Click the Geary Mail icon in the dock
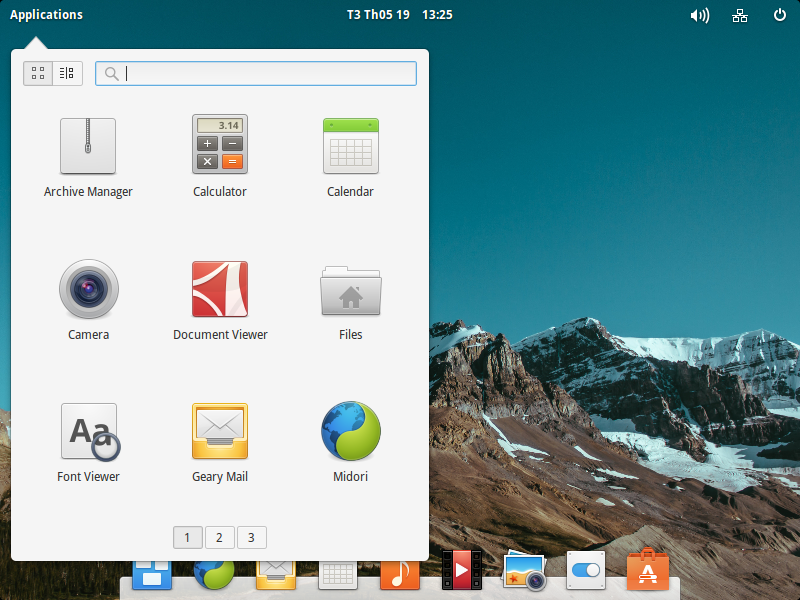800x600 pixels. coord(276,575)
